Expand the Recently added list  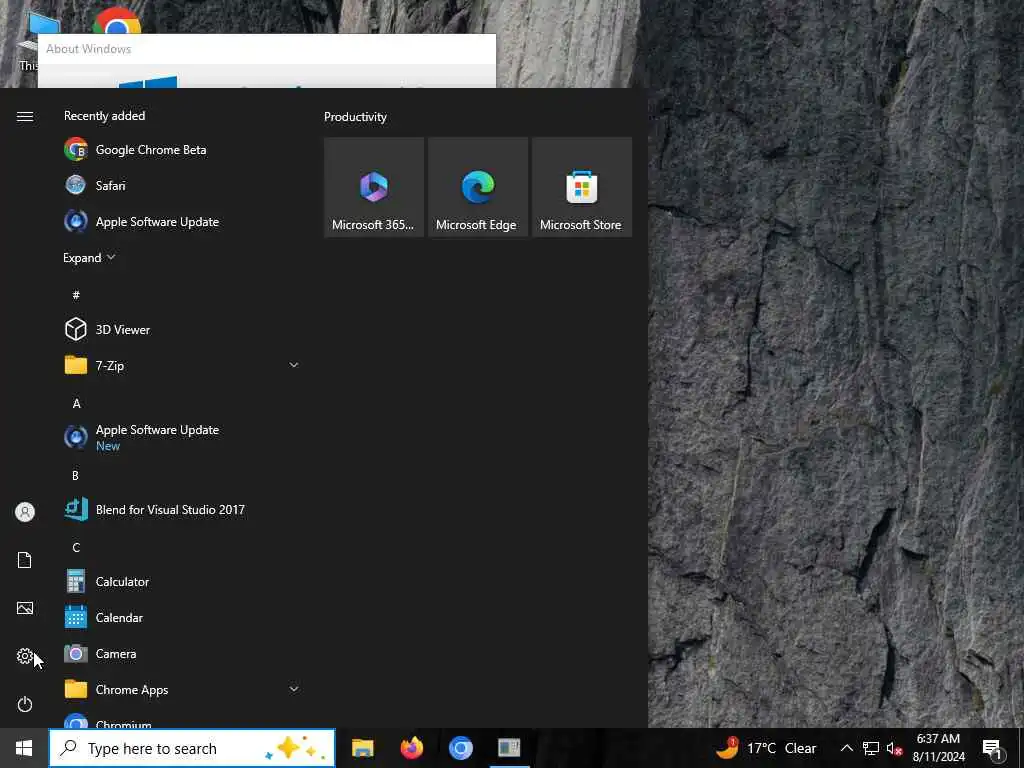(89, 257)
